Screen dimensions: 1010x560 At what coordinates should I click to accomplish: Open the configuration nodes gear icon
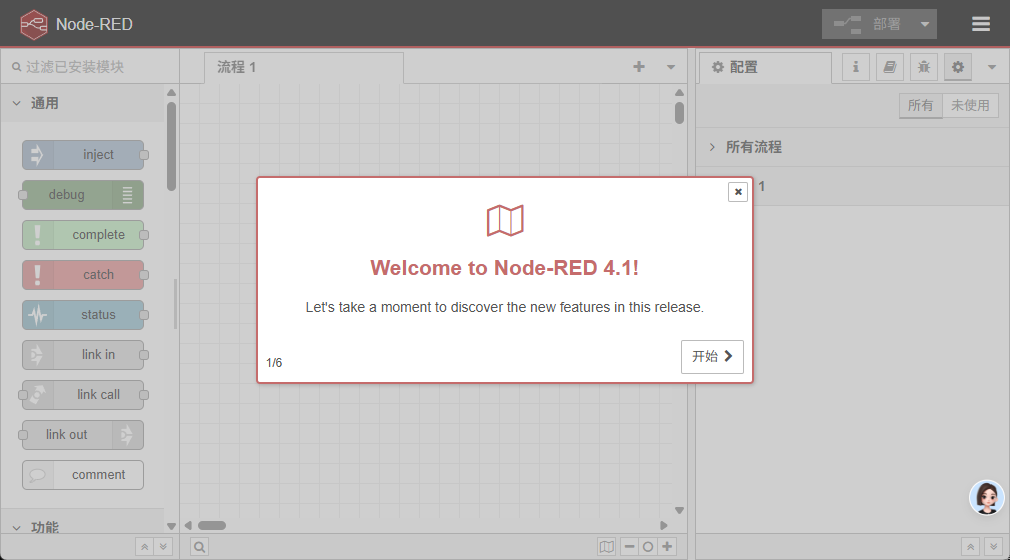point(958,66)
